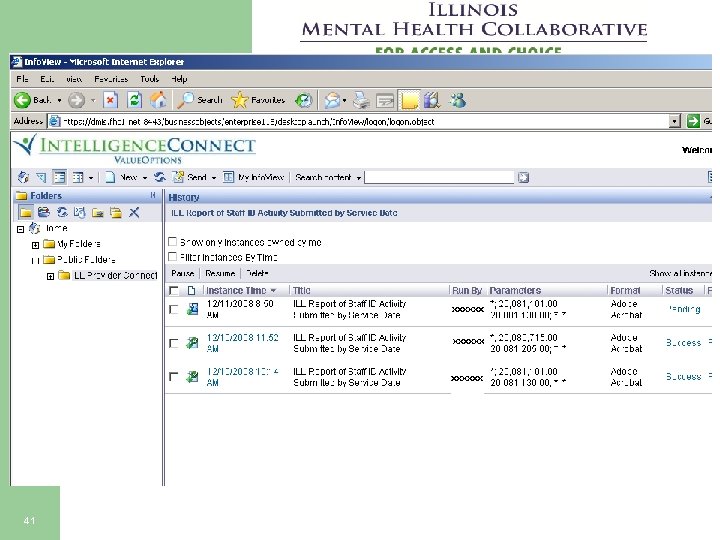The width and height of the screenshot is (720, 540).
Task: Open the View menu
Action: pyautogui.click(x=74, y=79)
